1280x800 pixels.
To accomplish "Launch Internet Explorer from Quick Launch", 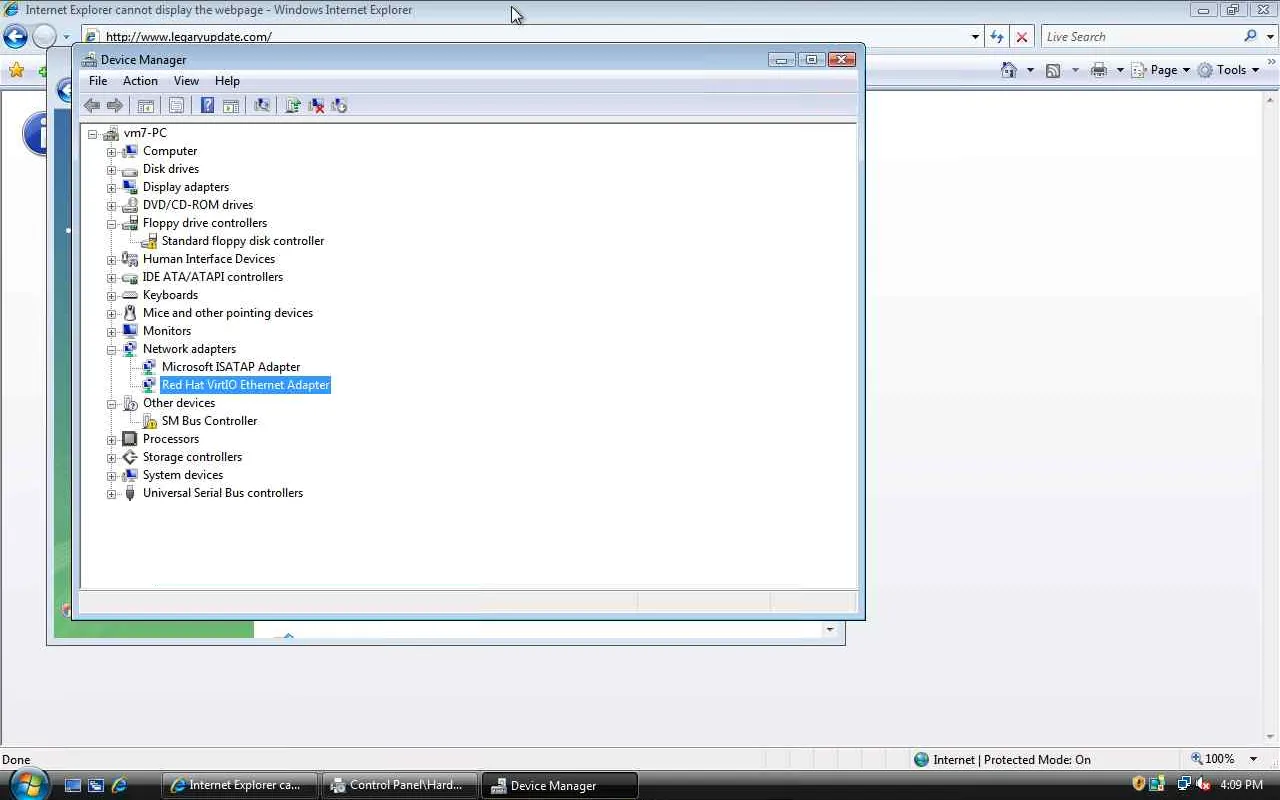I will point(119,785).
